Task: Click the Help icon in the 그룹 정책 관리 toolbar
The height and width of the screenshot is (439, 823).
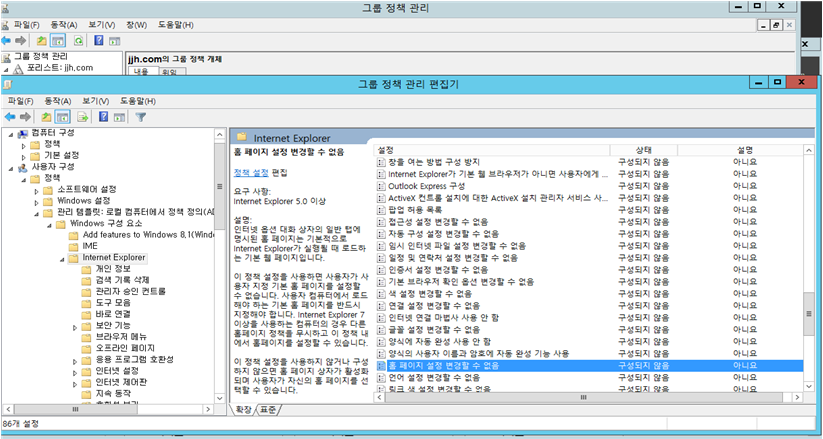Action: pos(99,40)
